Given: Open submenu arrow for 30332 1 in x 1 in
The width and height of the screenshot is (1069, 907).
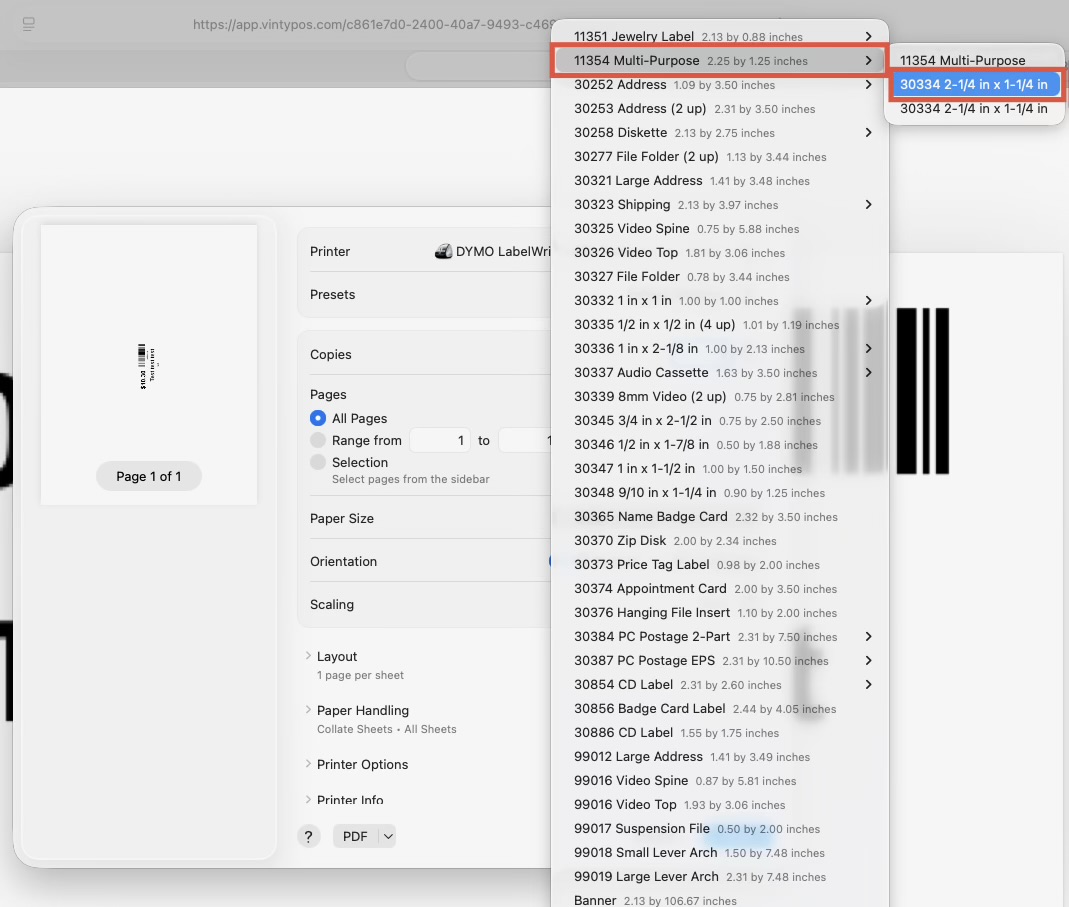Looking at the screenshot, I should tap(868, 301).
